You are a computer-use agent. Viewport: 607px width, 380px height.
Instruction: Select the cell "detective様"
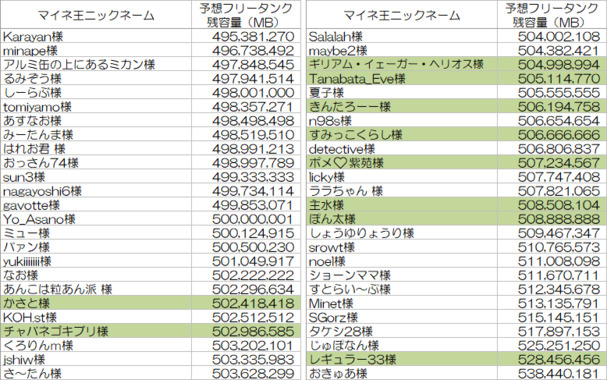click(402, 149)
